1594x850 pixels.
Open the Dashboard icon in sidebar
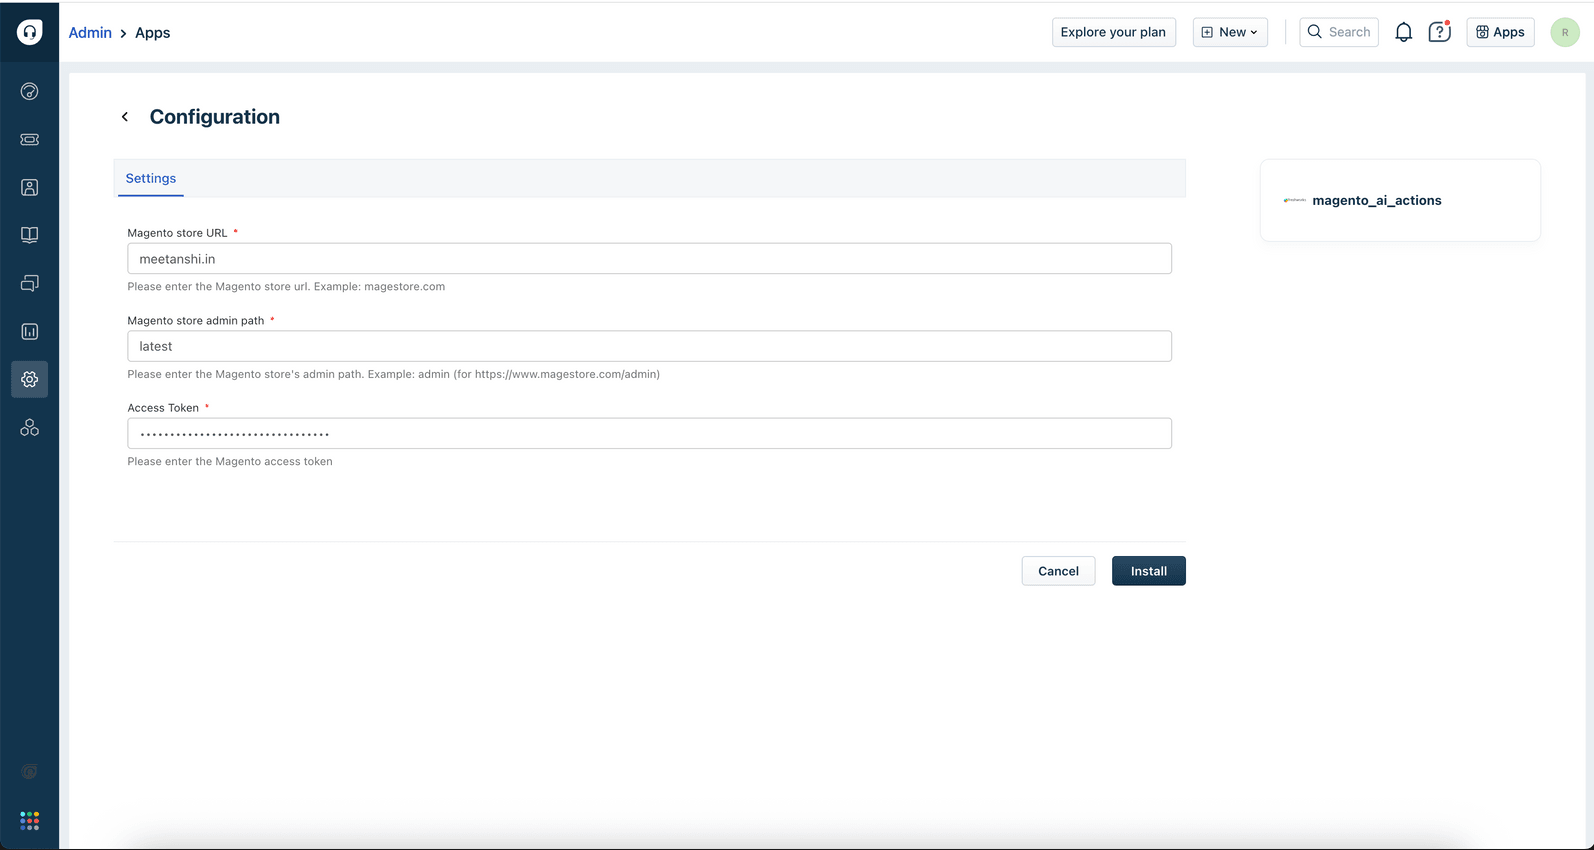tap(29, 92)
